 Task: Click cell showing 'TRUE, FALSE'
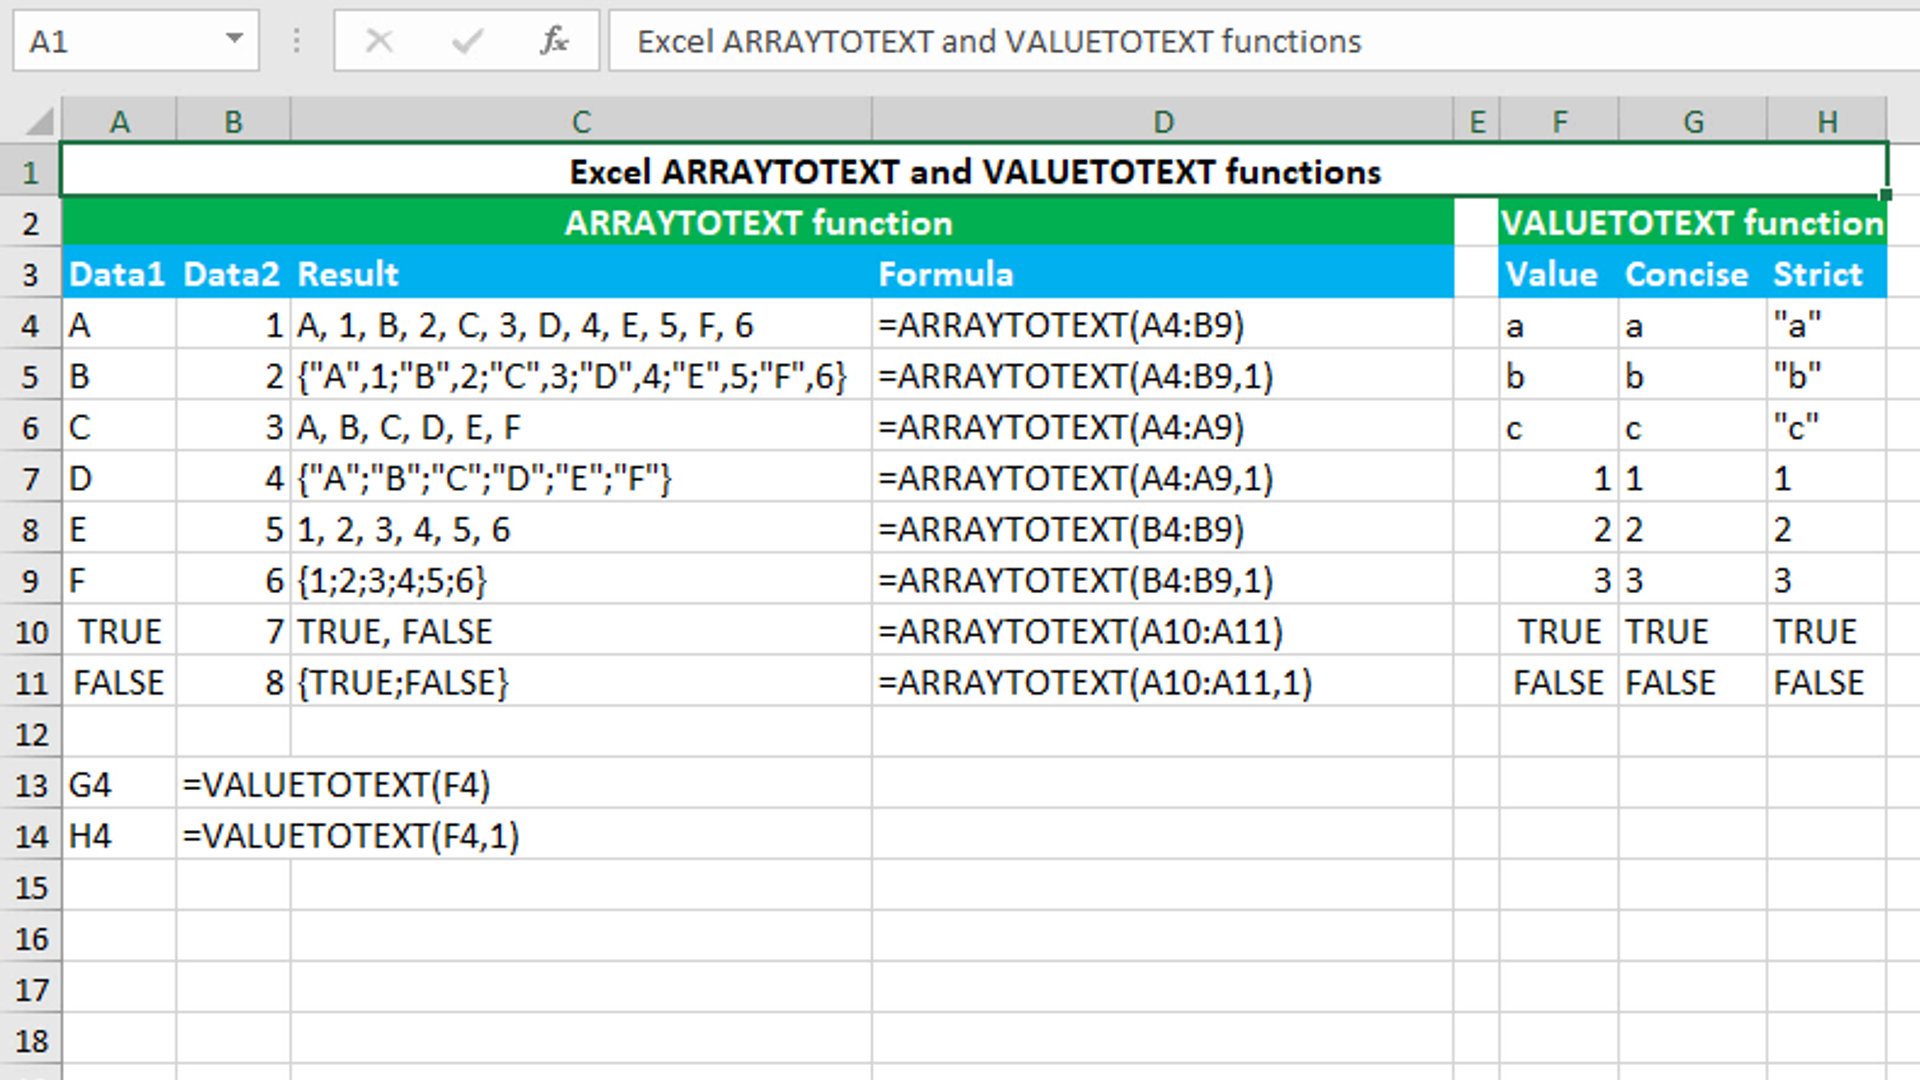pyautogui.click(x=581, y=631)
